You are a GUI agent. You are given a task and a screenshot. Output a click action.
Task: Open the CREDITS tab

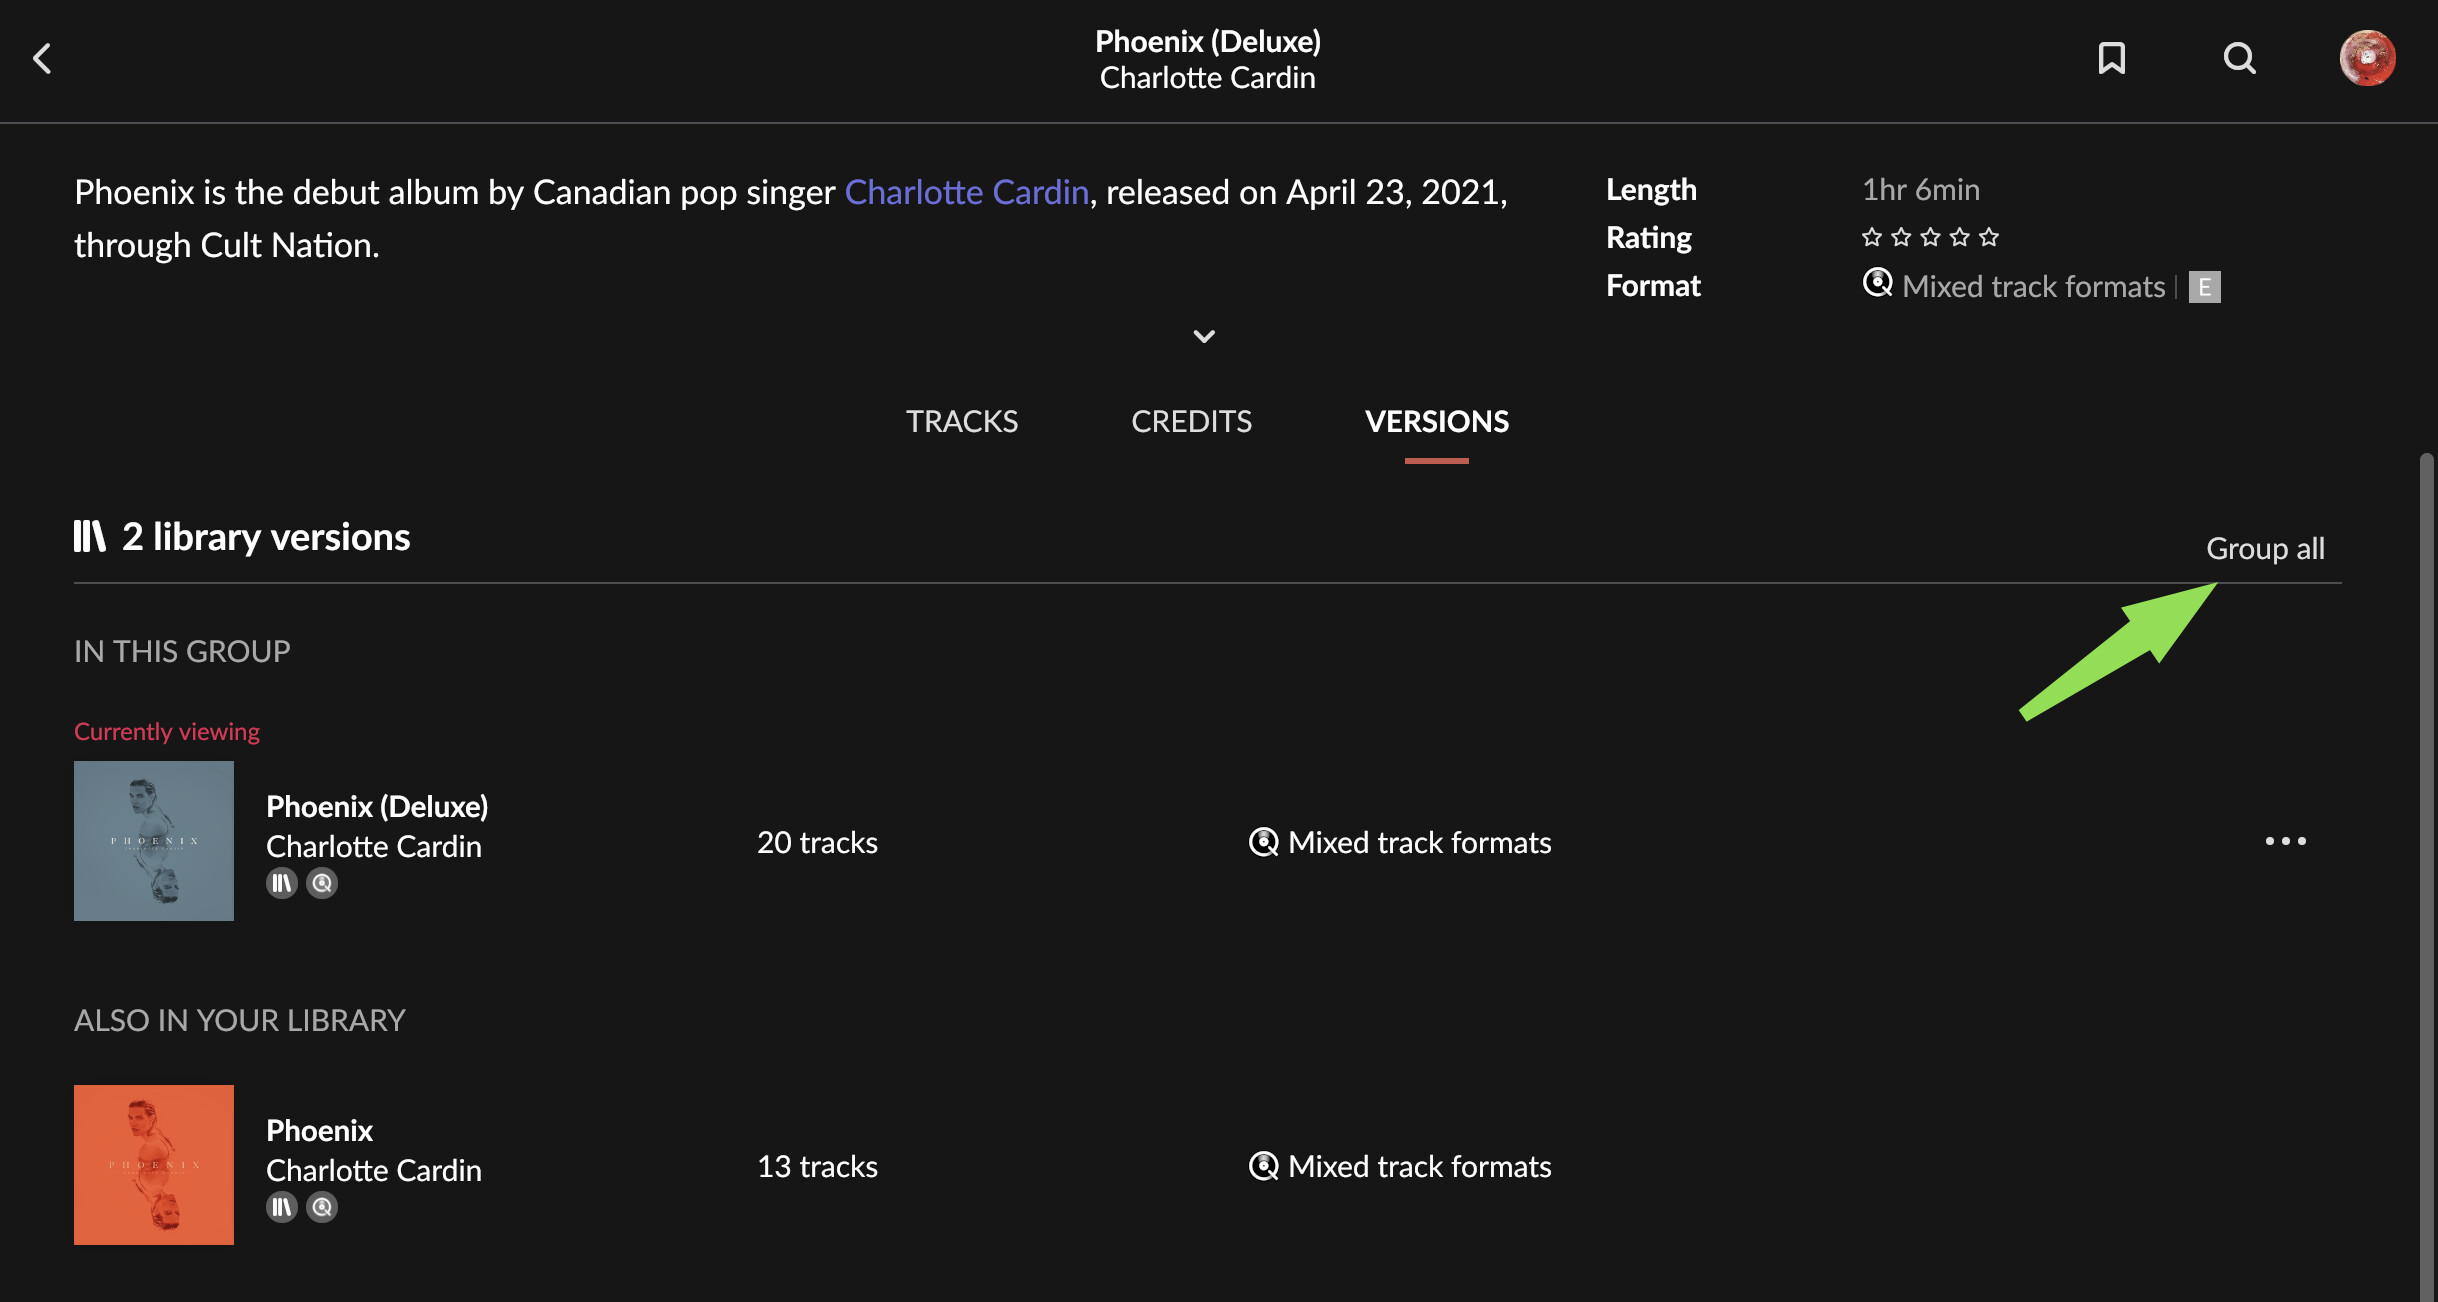[x=1191, y=421]
